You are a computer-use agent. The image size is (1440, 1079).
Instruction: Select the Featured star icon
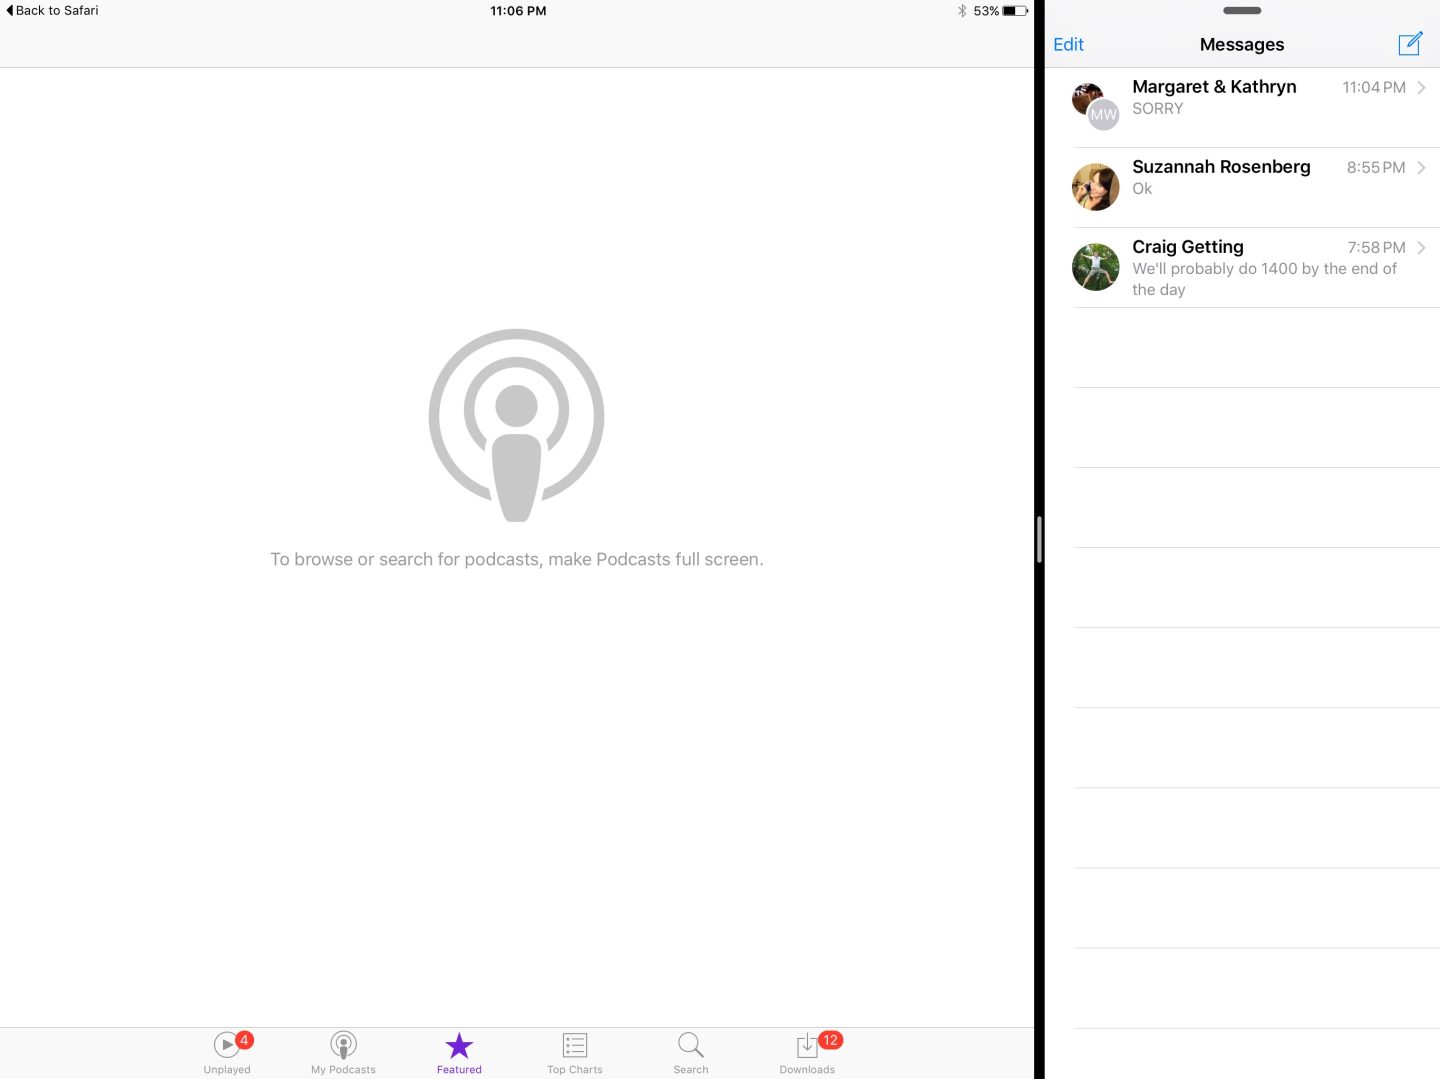459,1046
